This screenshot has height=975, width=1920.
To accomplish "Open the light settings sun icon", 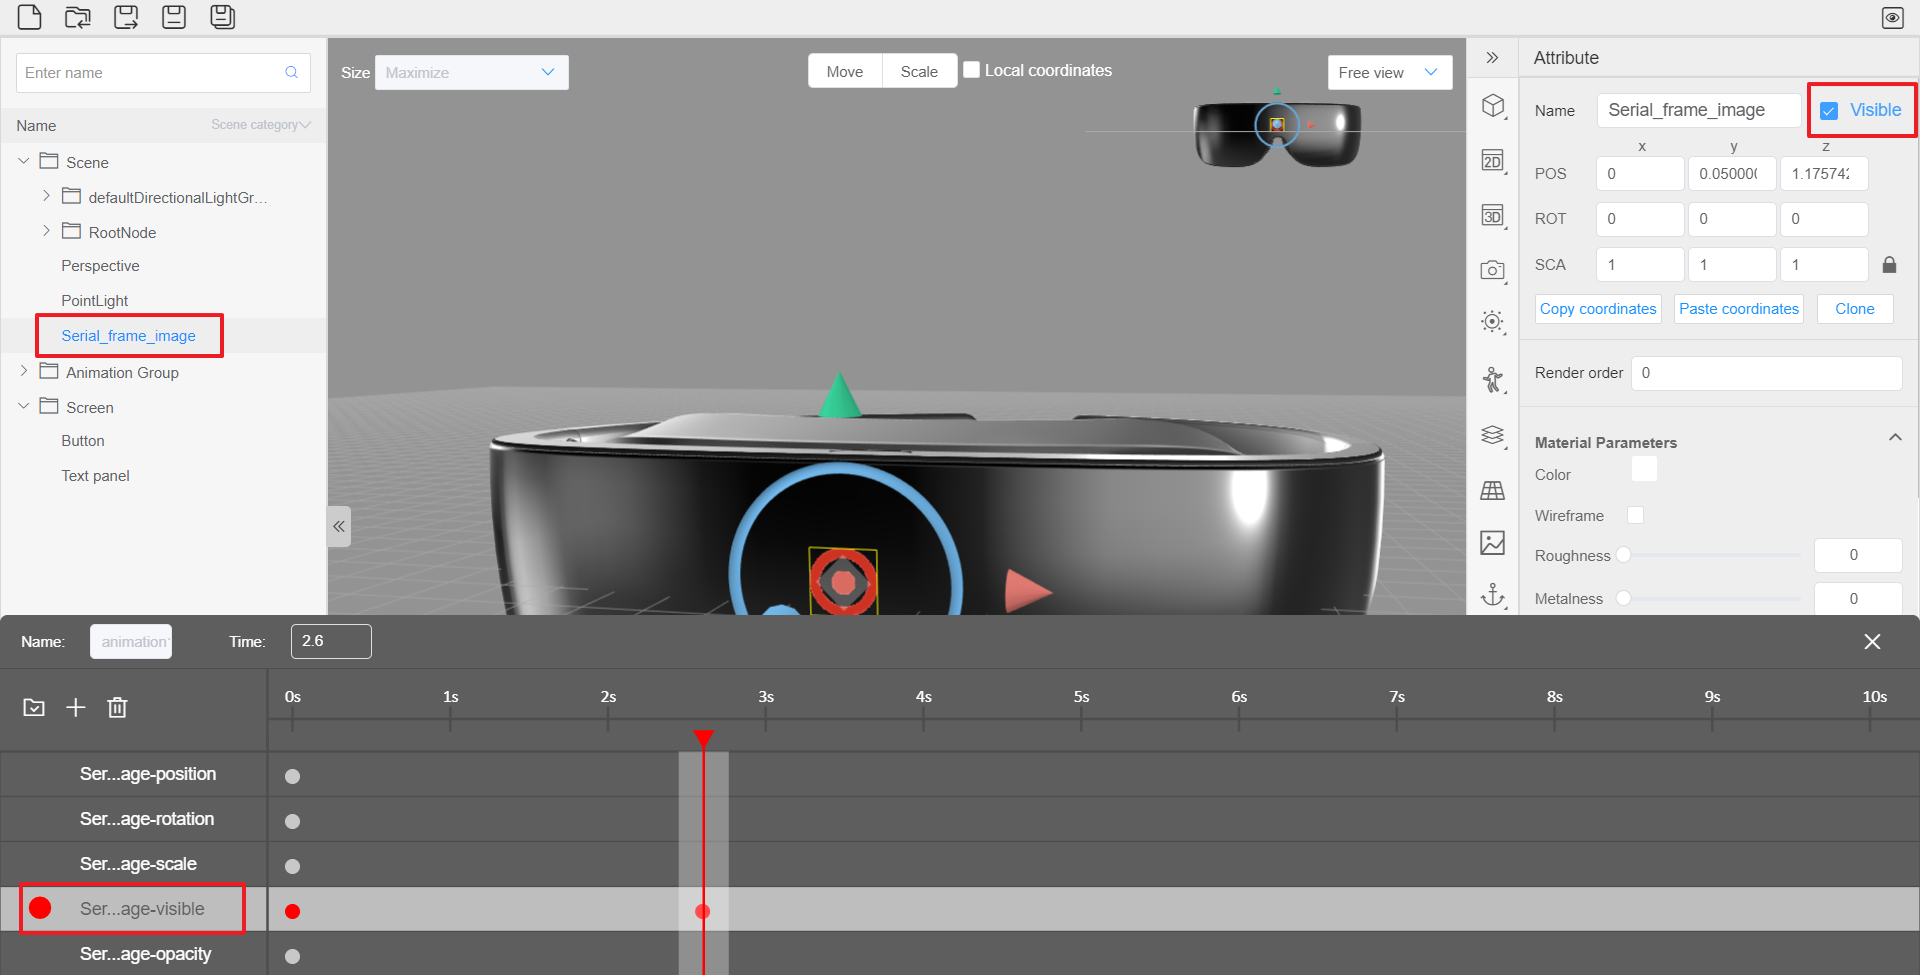I will click(x=1493, y=322).
